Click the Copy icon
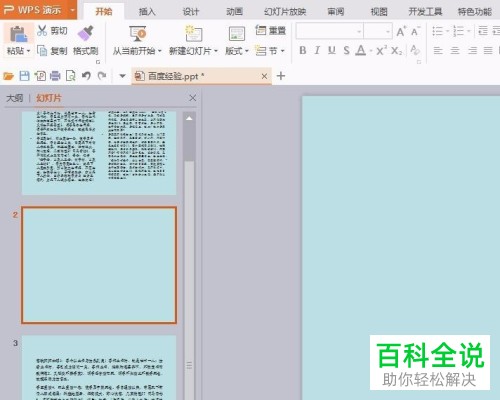This screenshot has height=400, width=500. point(42,51)
